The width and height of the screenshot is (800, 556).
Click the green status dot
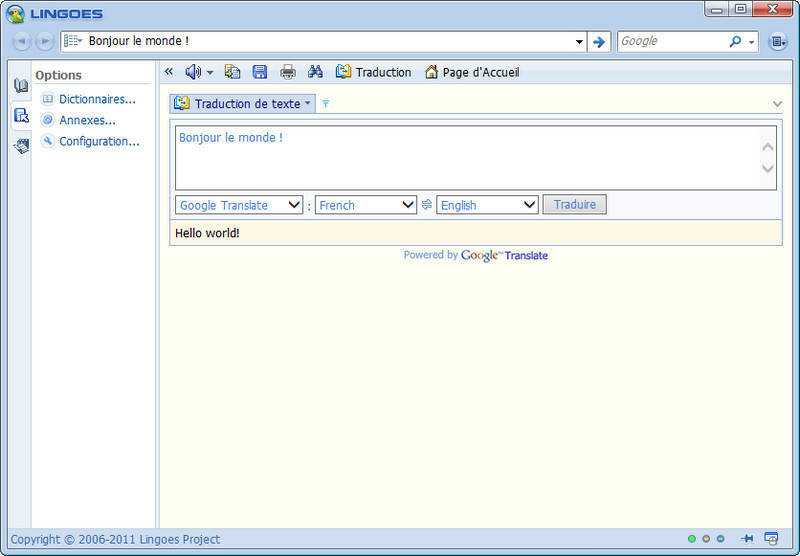click(x=692, y=539)
